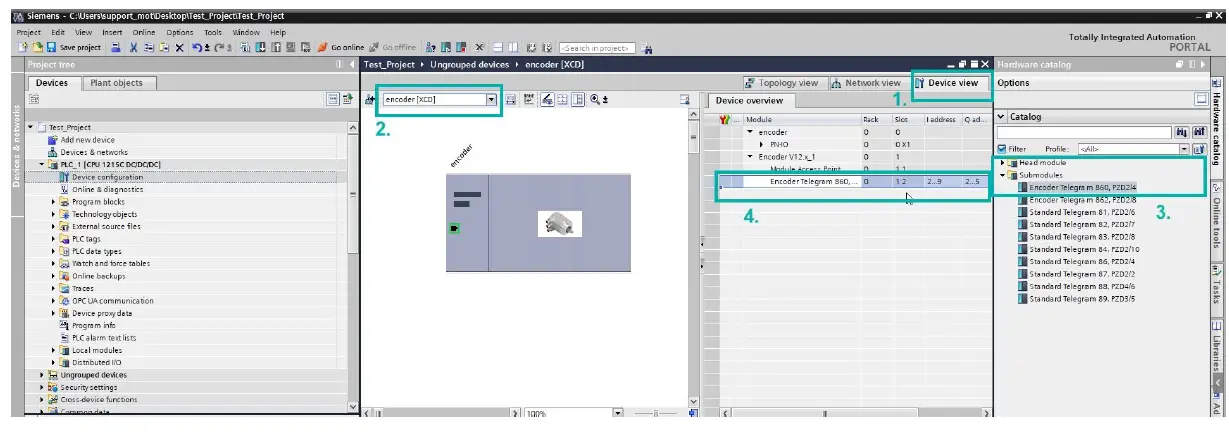Click the show address labels icon in device toolbar

click(x=547, y=99)
